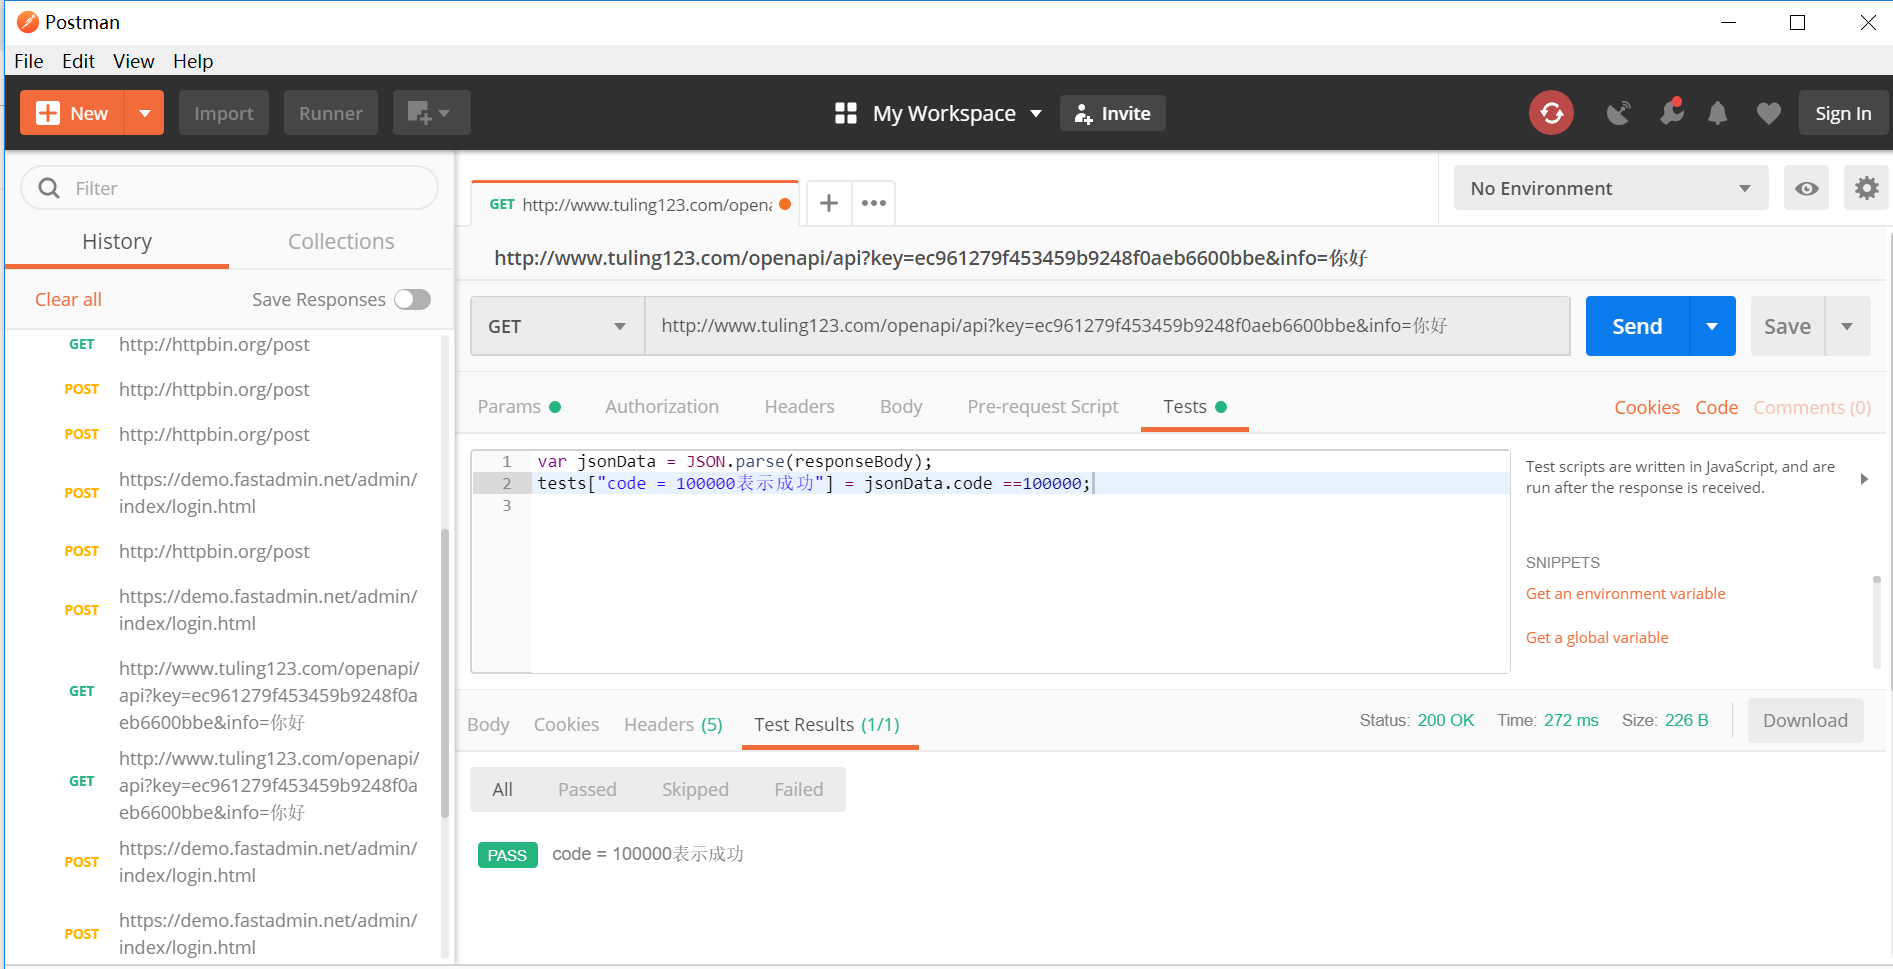Open the response Headers (5) tab
Viewport: 1893px width, 969px height.
click(x=673, y=725)
